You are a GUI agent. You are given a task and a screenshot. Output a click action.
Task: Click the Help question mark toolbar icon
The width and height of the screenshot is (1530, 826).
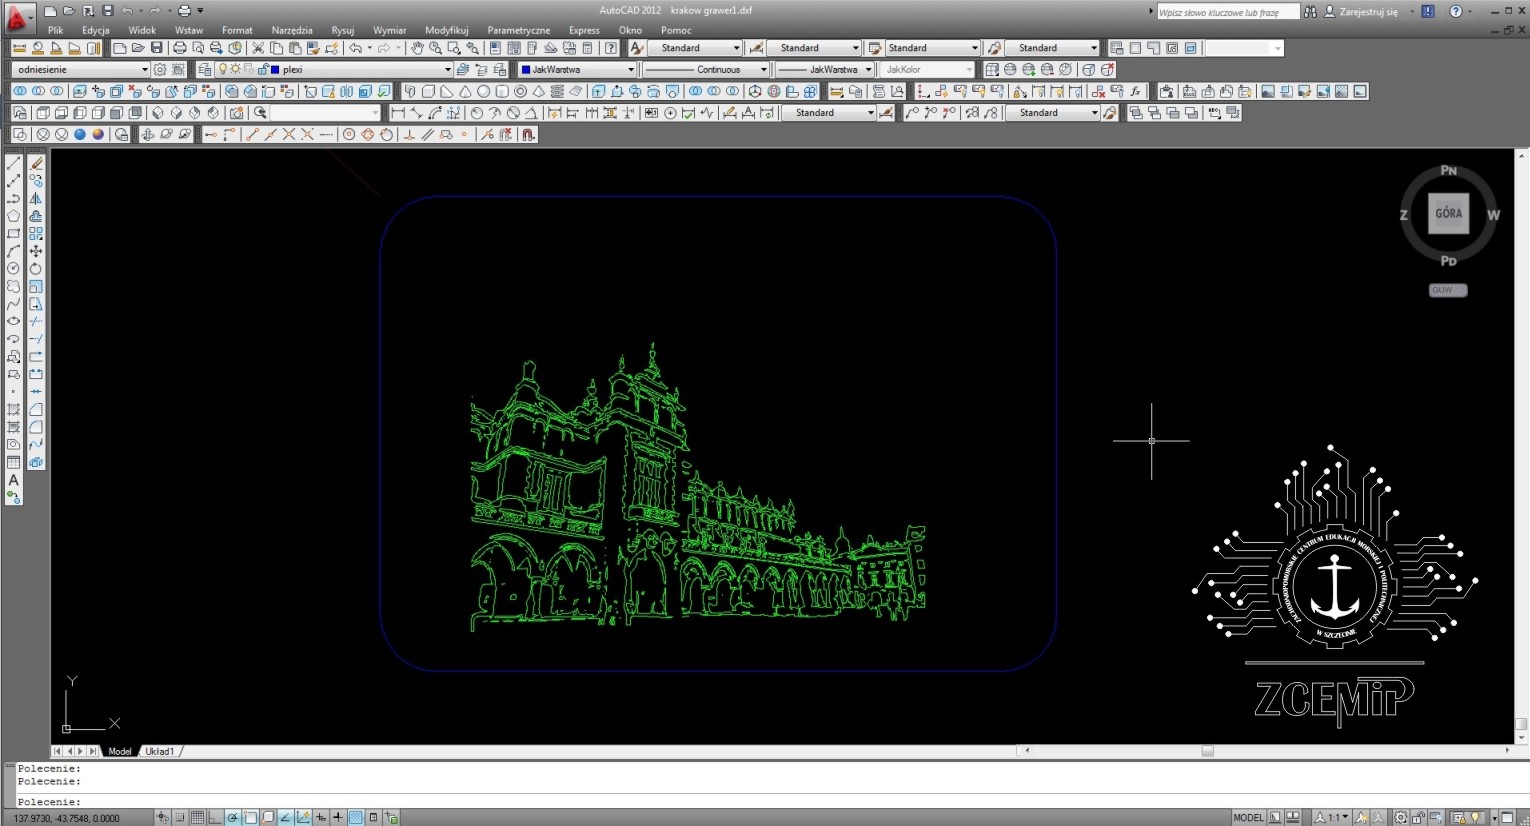tap(611, 48)
